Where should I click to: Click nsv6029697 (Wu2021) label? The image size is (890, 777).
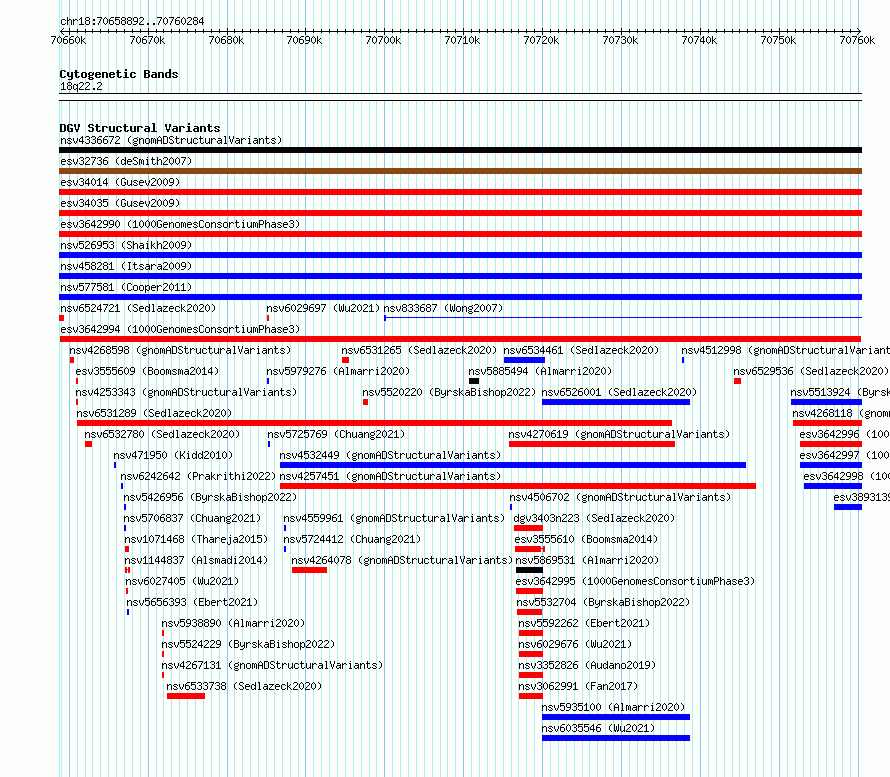click(323, 308)
